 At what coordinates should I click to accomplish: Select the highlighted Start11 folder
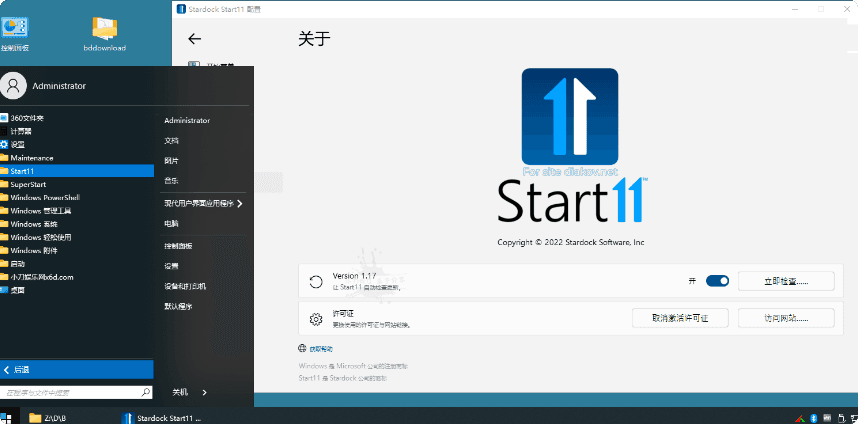pyautogui.click(x=77, y=171)
